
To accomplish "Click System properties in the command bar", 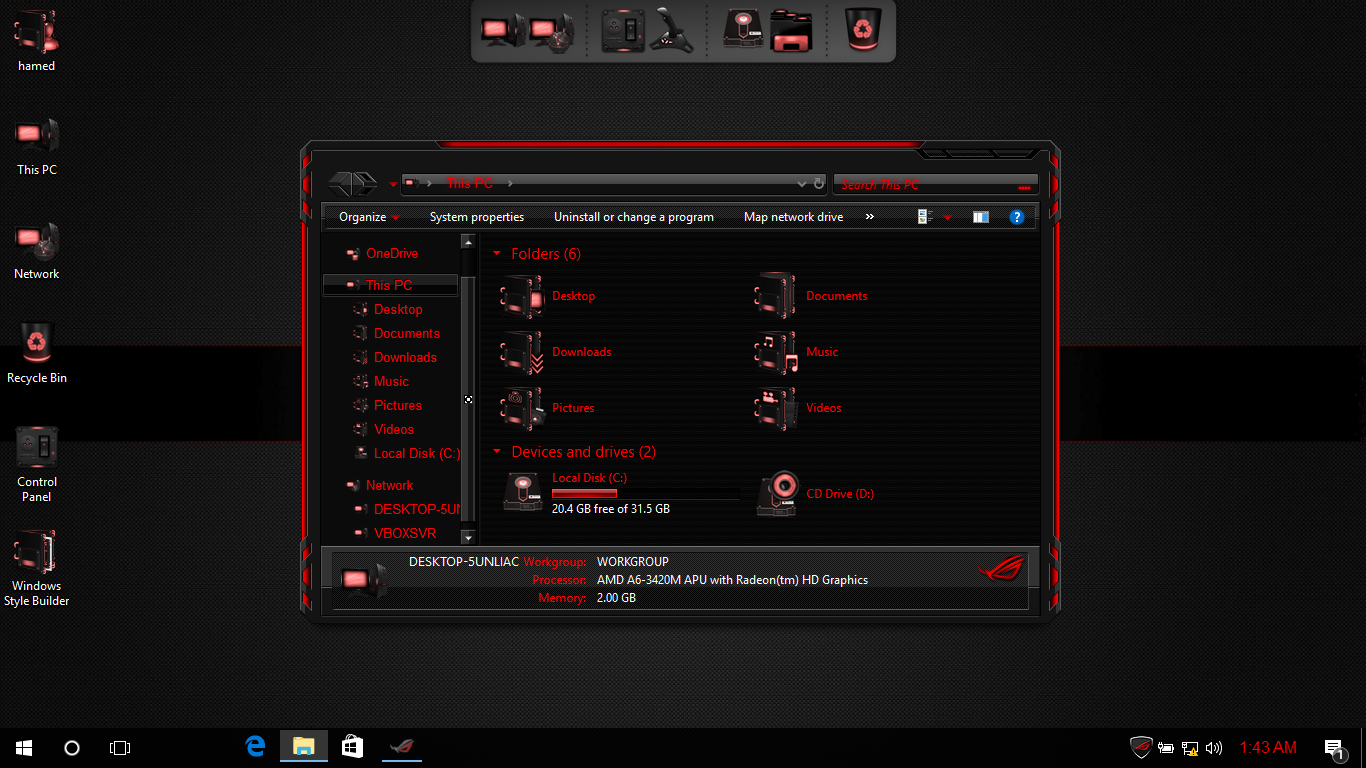I will click(x=477, y=216).
